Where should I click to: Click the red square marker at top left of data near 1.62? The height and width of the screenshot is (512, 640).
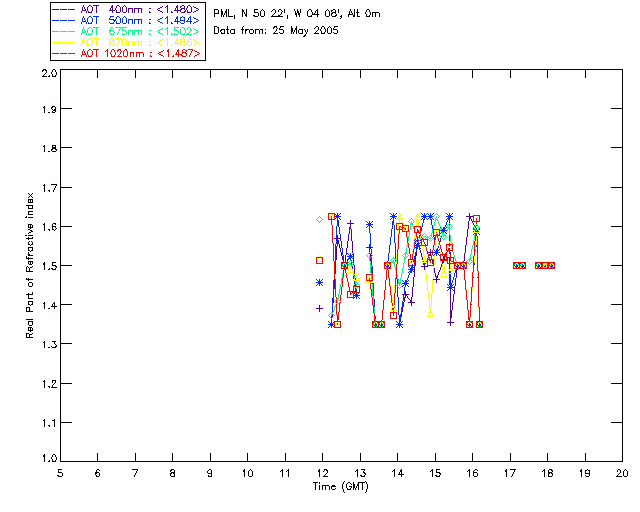(331, 216)
